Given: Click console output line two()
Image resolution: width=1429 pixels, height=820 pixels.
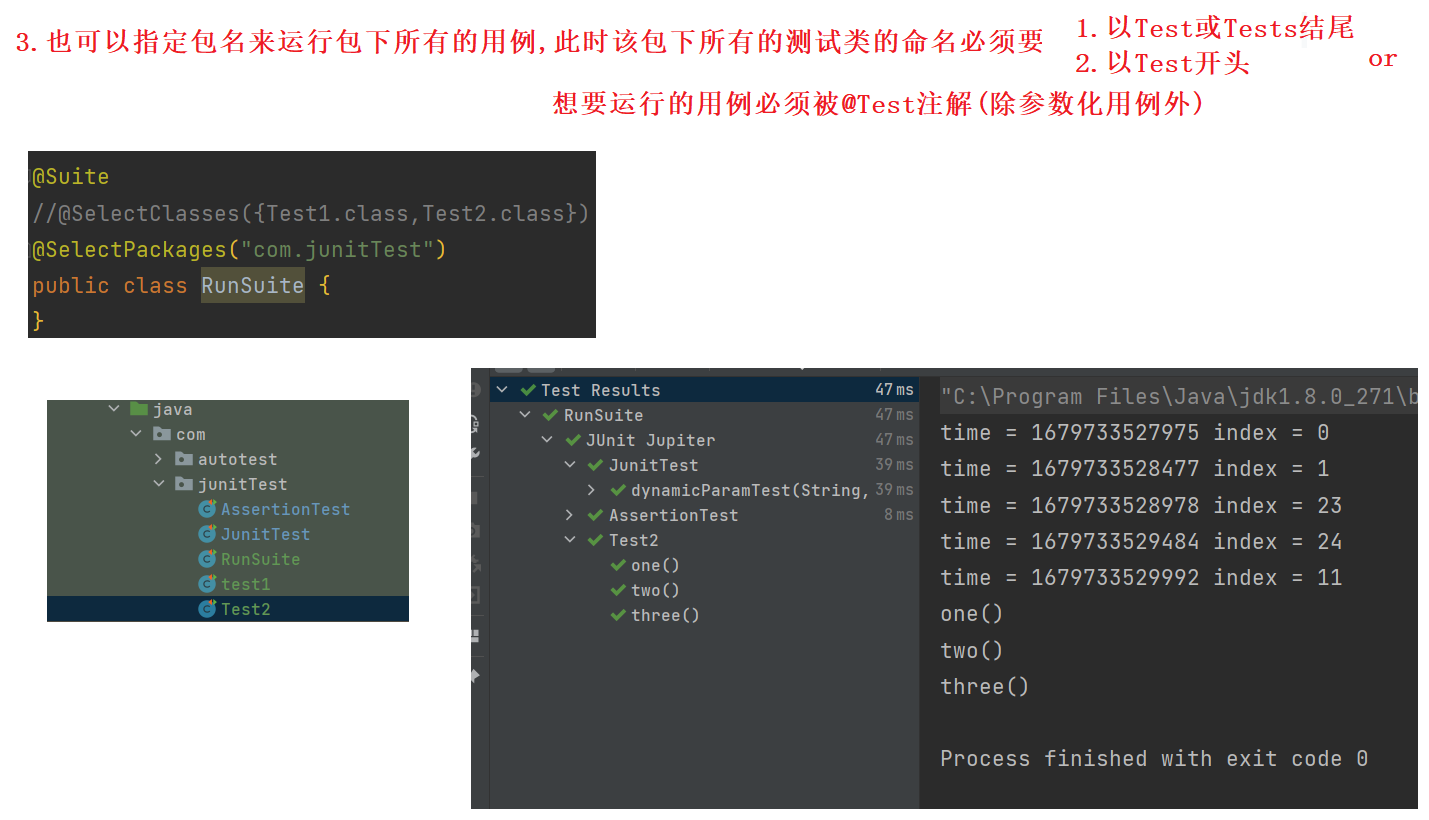Looking at the screenshot, I should [972, 650].
